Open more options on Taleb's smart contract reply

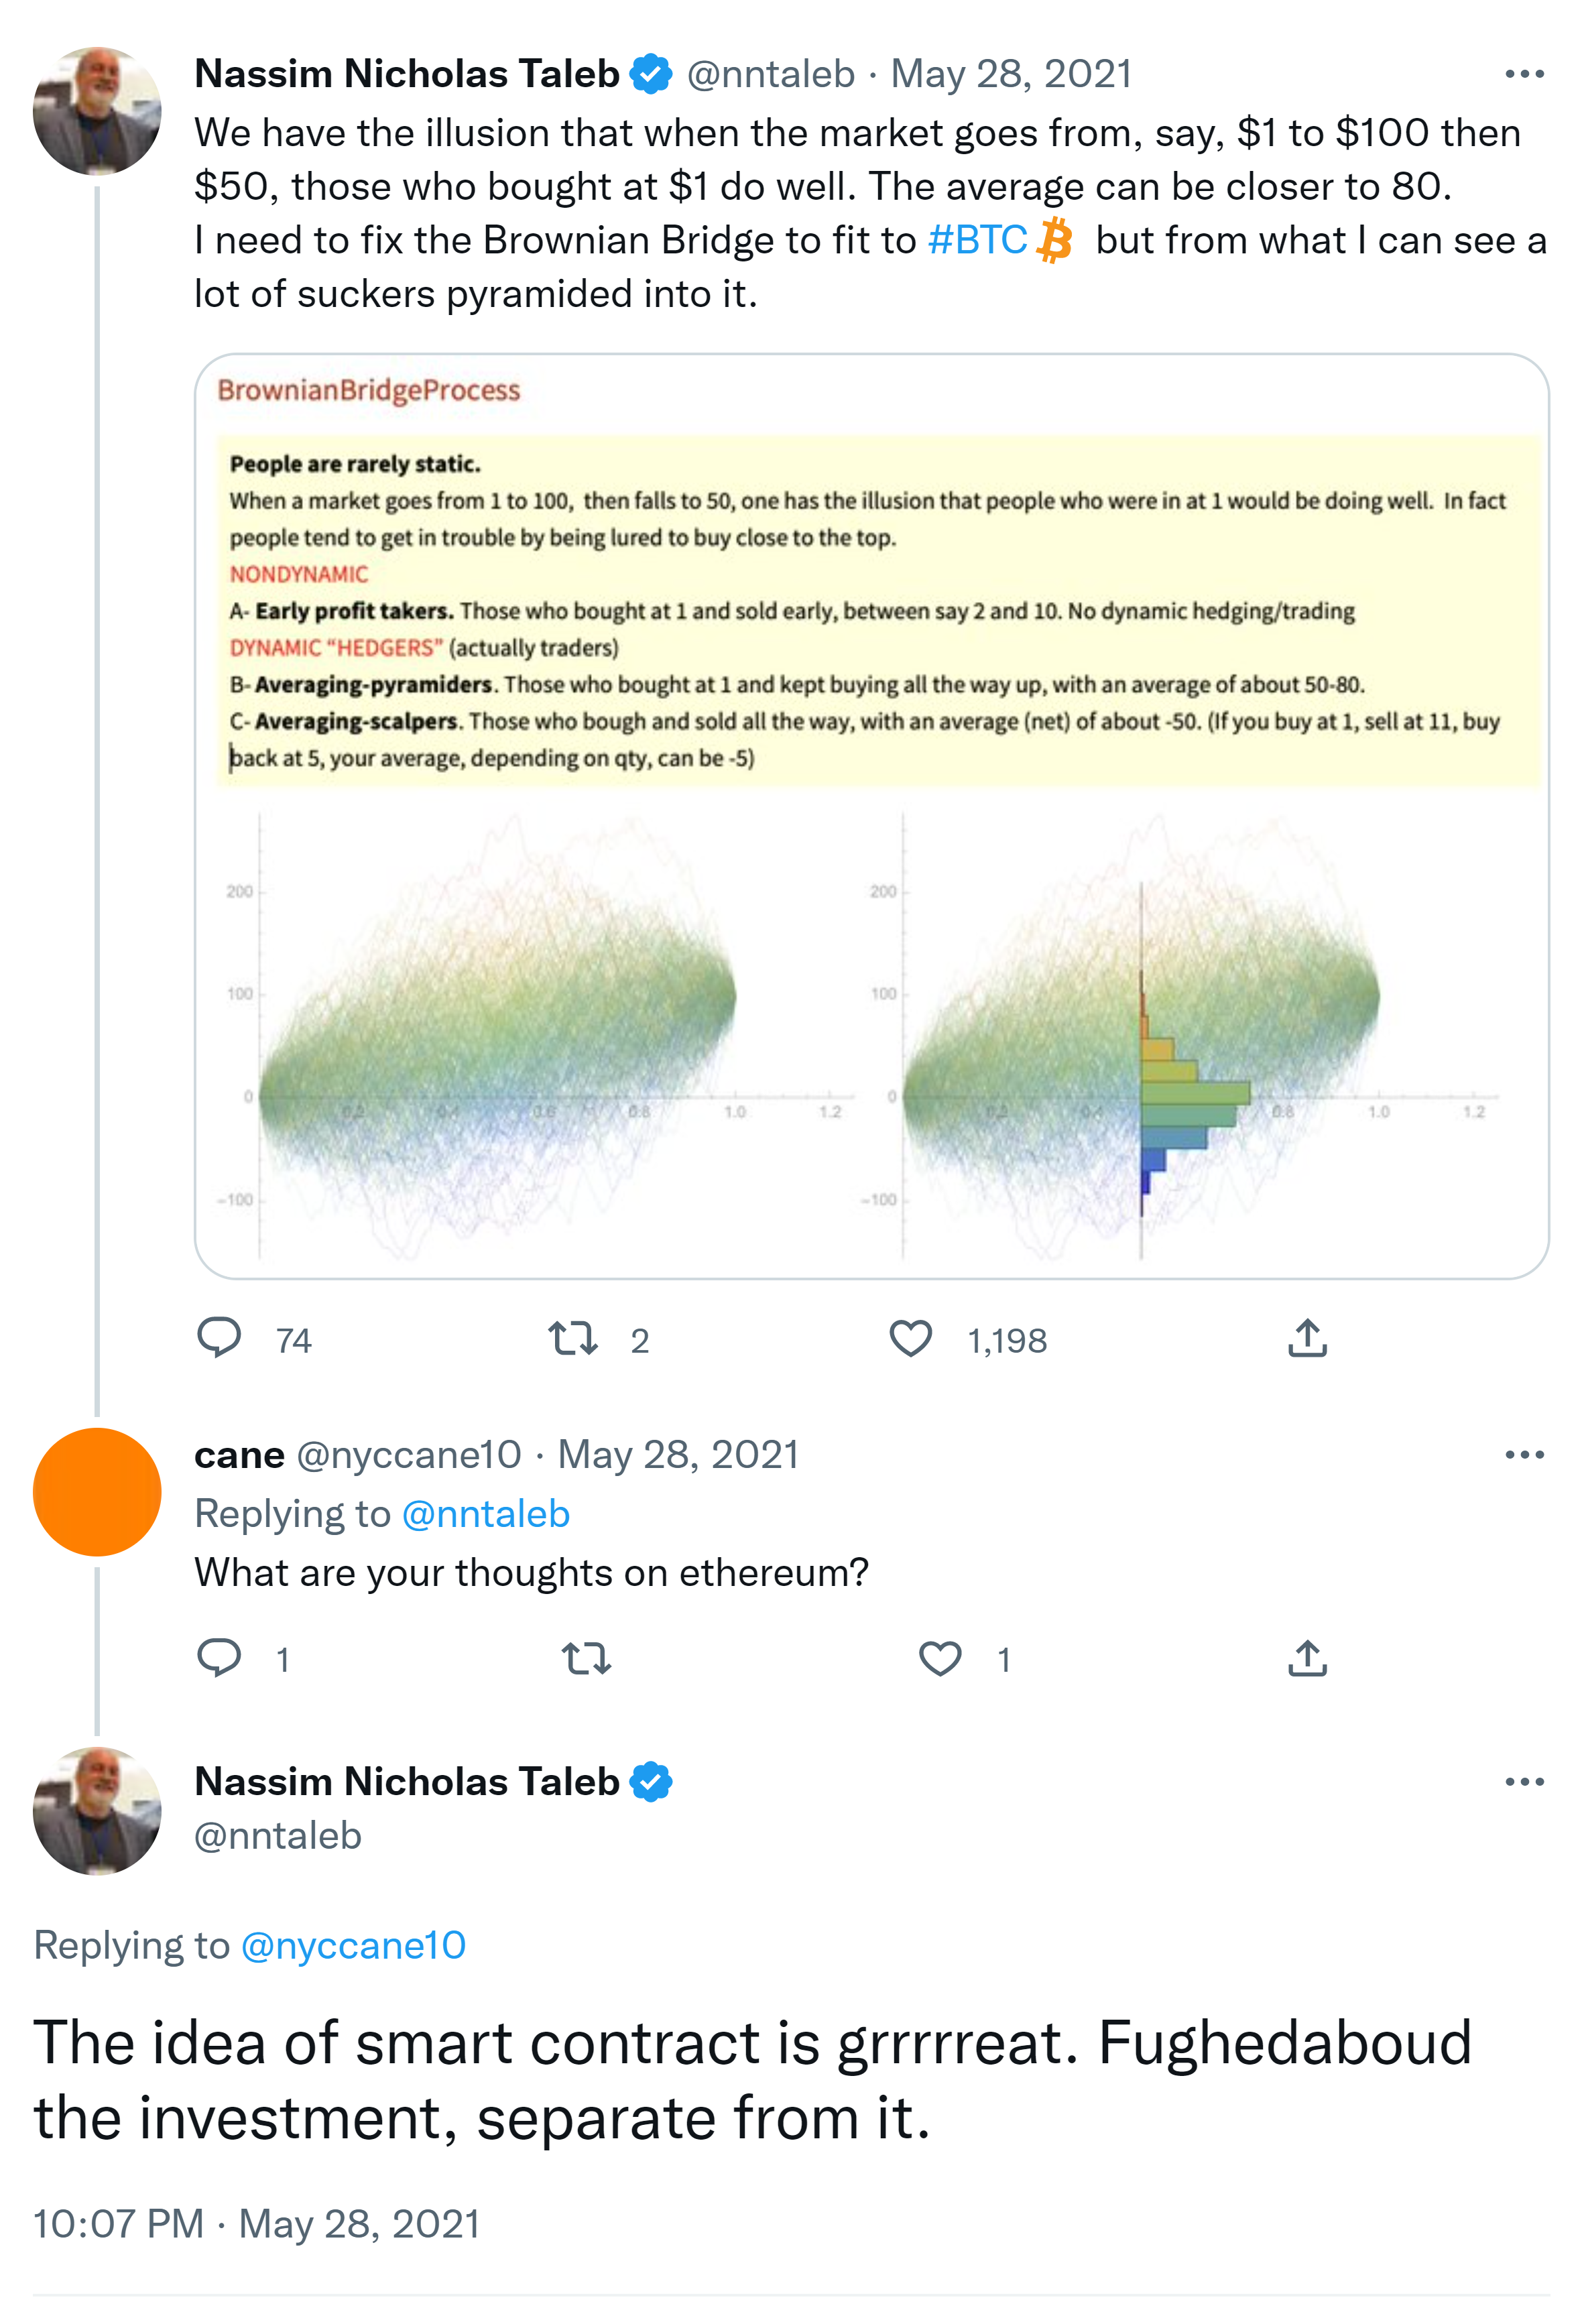click(1524, 1782)
